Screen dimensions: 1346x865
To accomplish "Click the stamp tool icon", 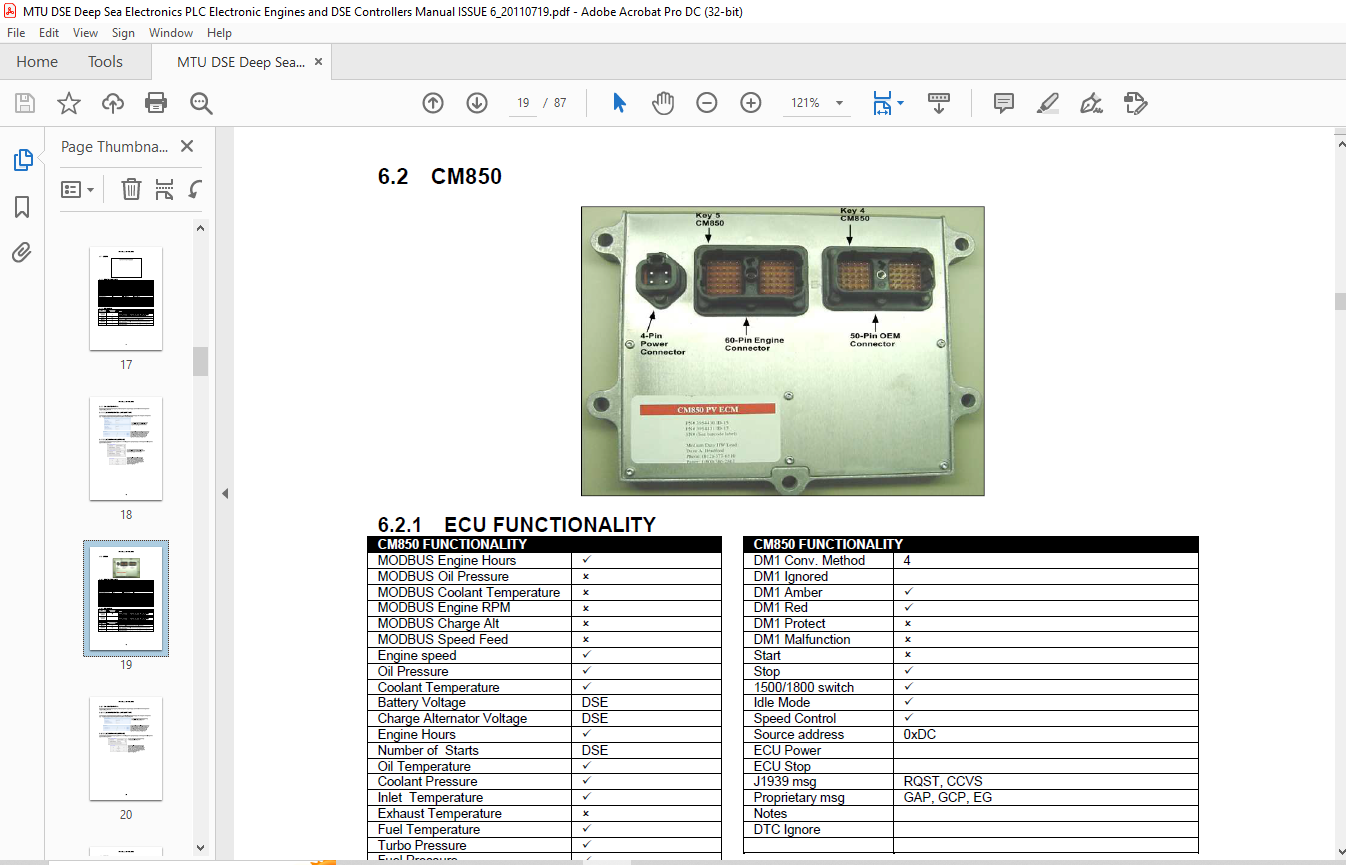I will [1135, 103].
